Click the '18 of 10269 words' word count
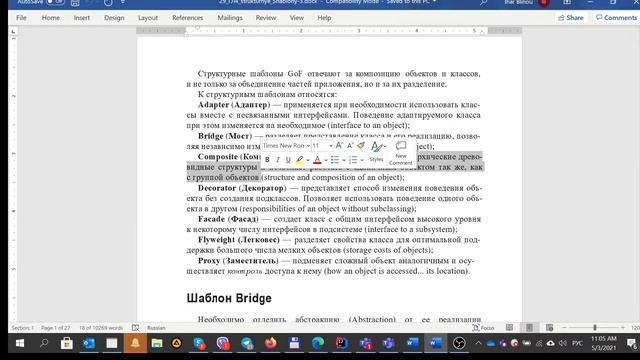This screenshot has width=640, height=360. [101, 328]
